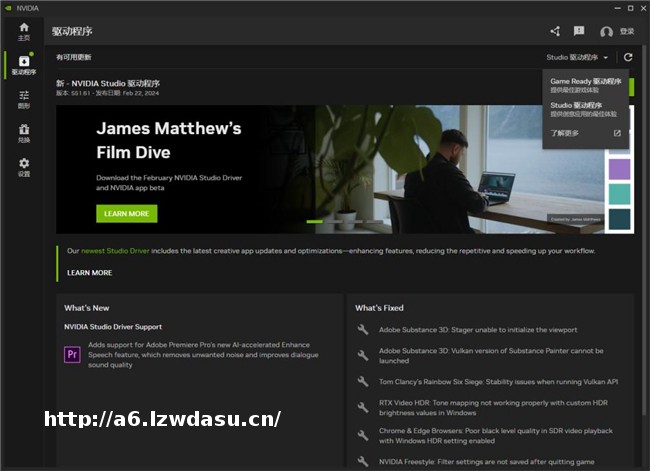This screenshot has width=650, height=471.
Task: Open the Drivers (驱动程序) sidebar icon
Action: [x=24, y=65]
